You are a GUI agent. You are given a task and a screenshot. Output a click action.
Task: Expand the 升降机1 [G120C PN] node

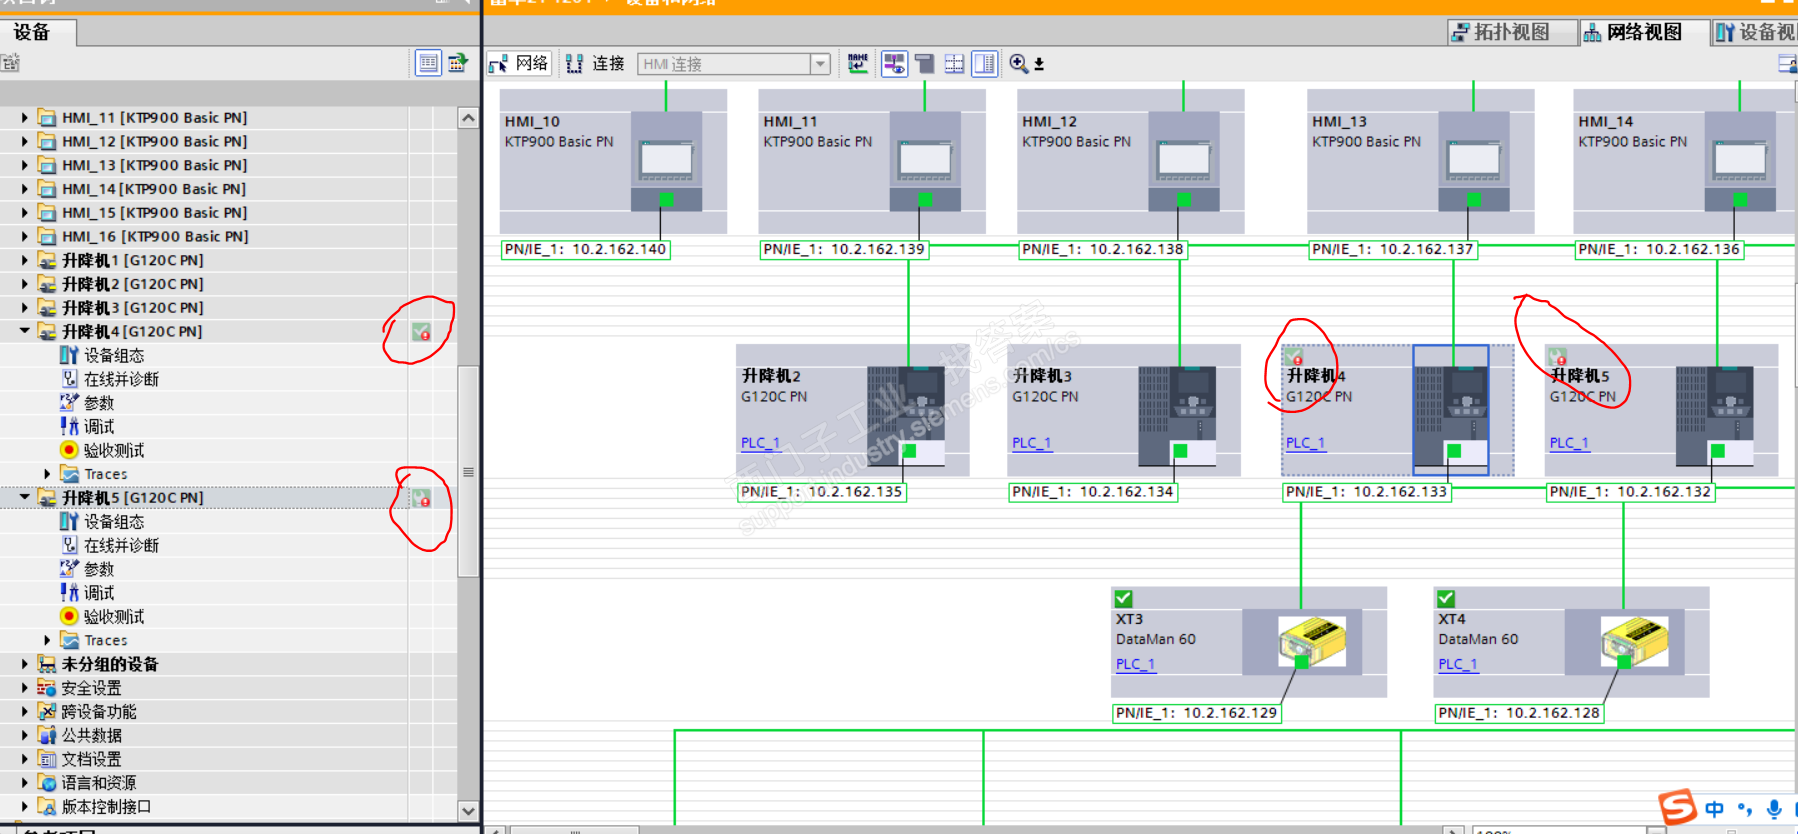(25, 260)
